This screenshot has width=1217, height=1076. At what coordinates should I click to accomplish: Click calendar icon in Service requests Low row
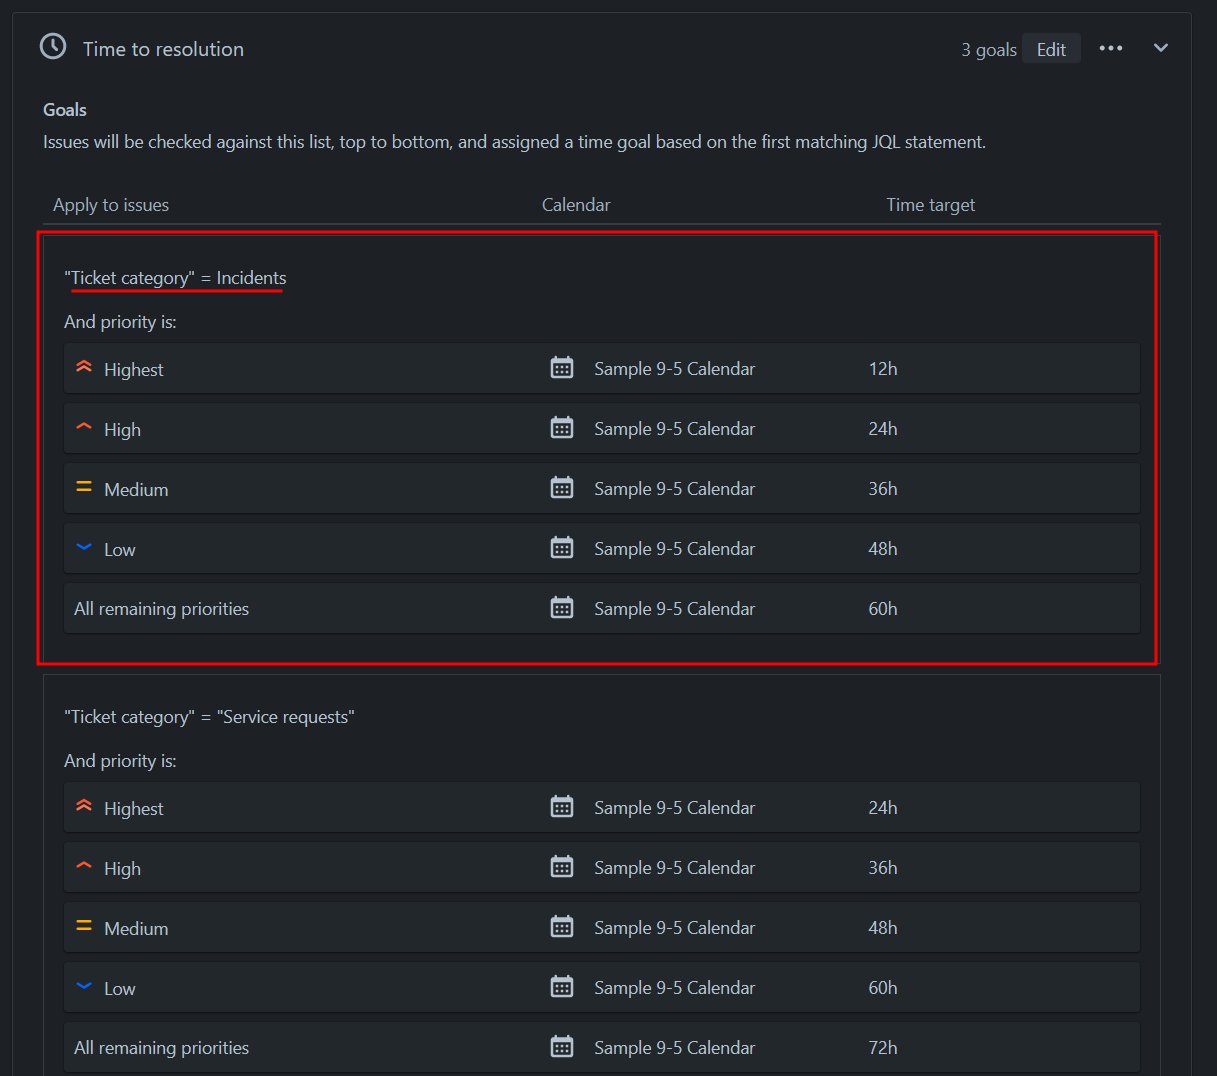coord(562,987)
